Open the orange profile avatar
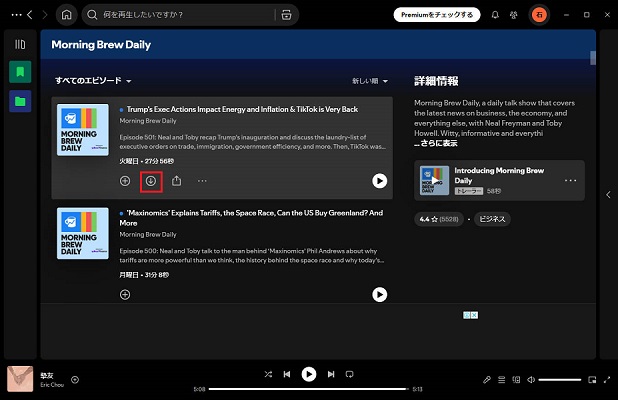 click(x=539, y=15)
